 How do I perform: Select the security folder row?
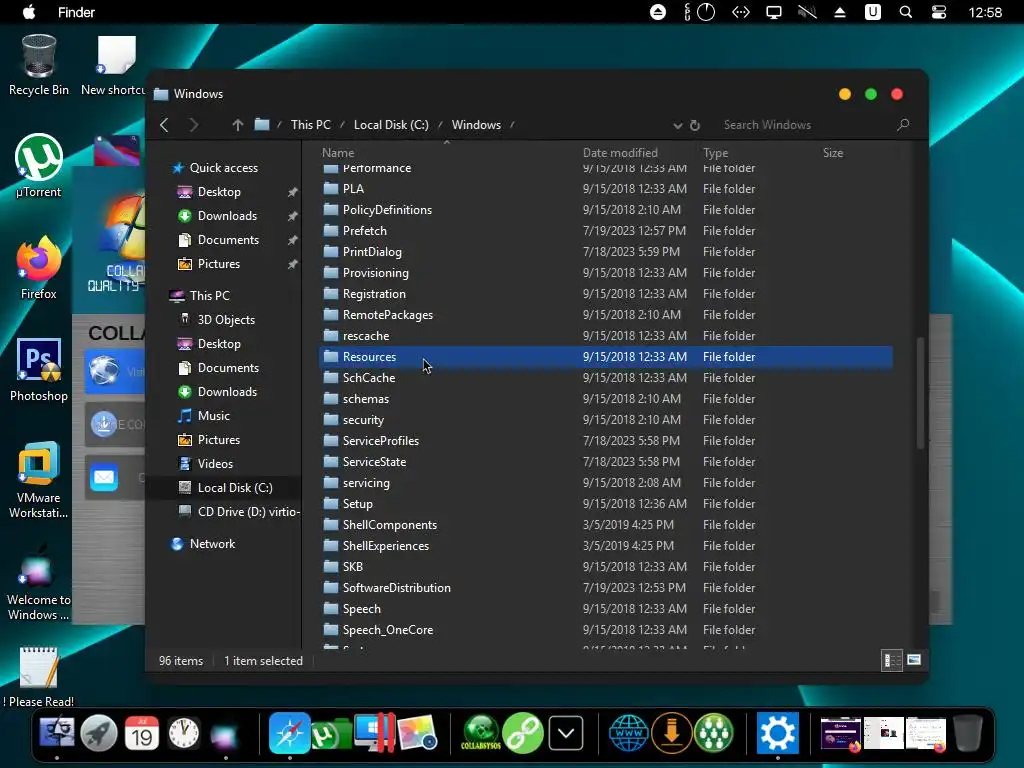coord(605,420)
